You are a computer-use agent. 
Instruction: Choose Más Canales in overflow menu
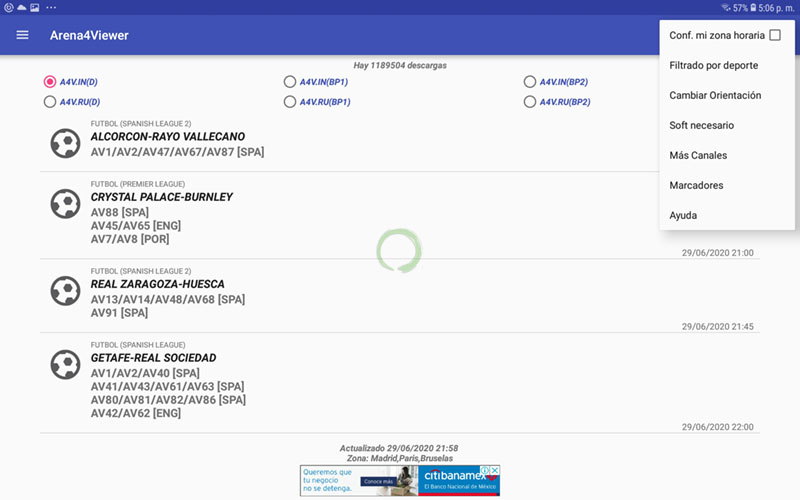pos(698,156)
